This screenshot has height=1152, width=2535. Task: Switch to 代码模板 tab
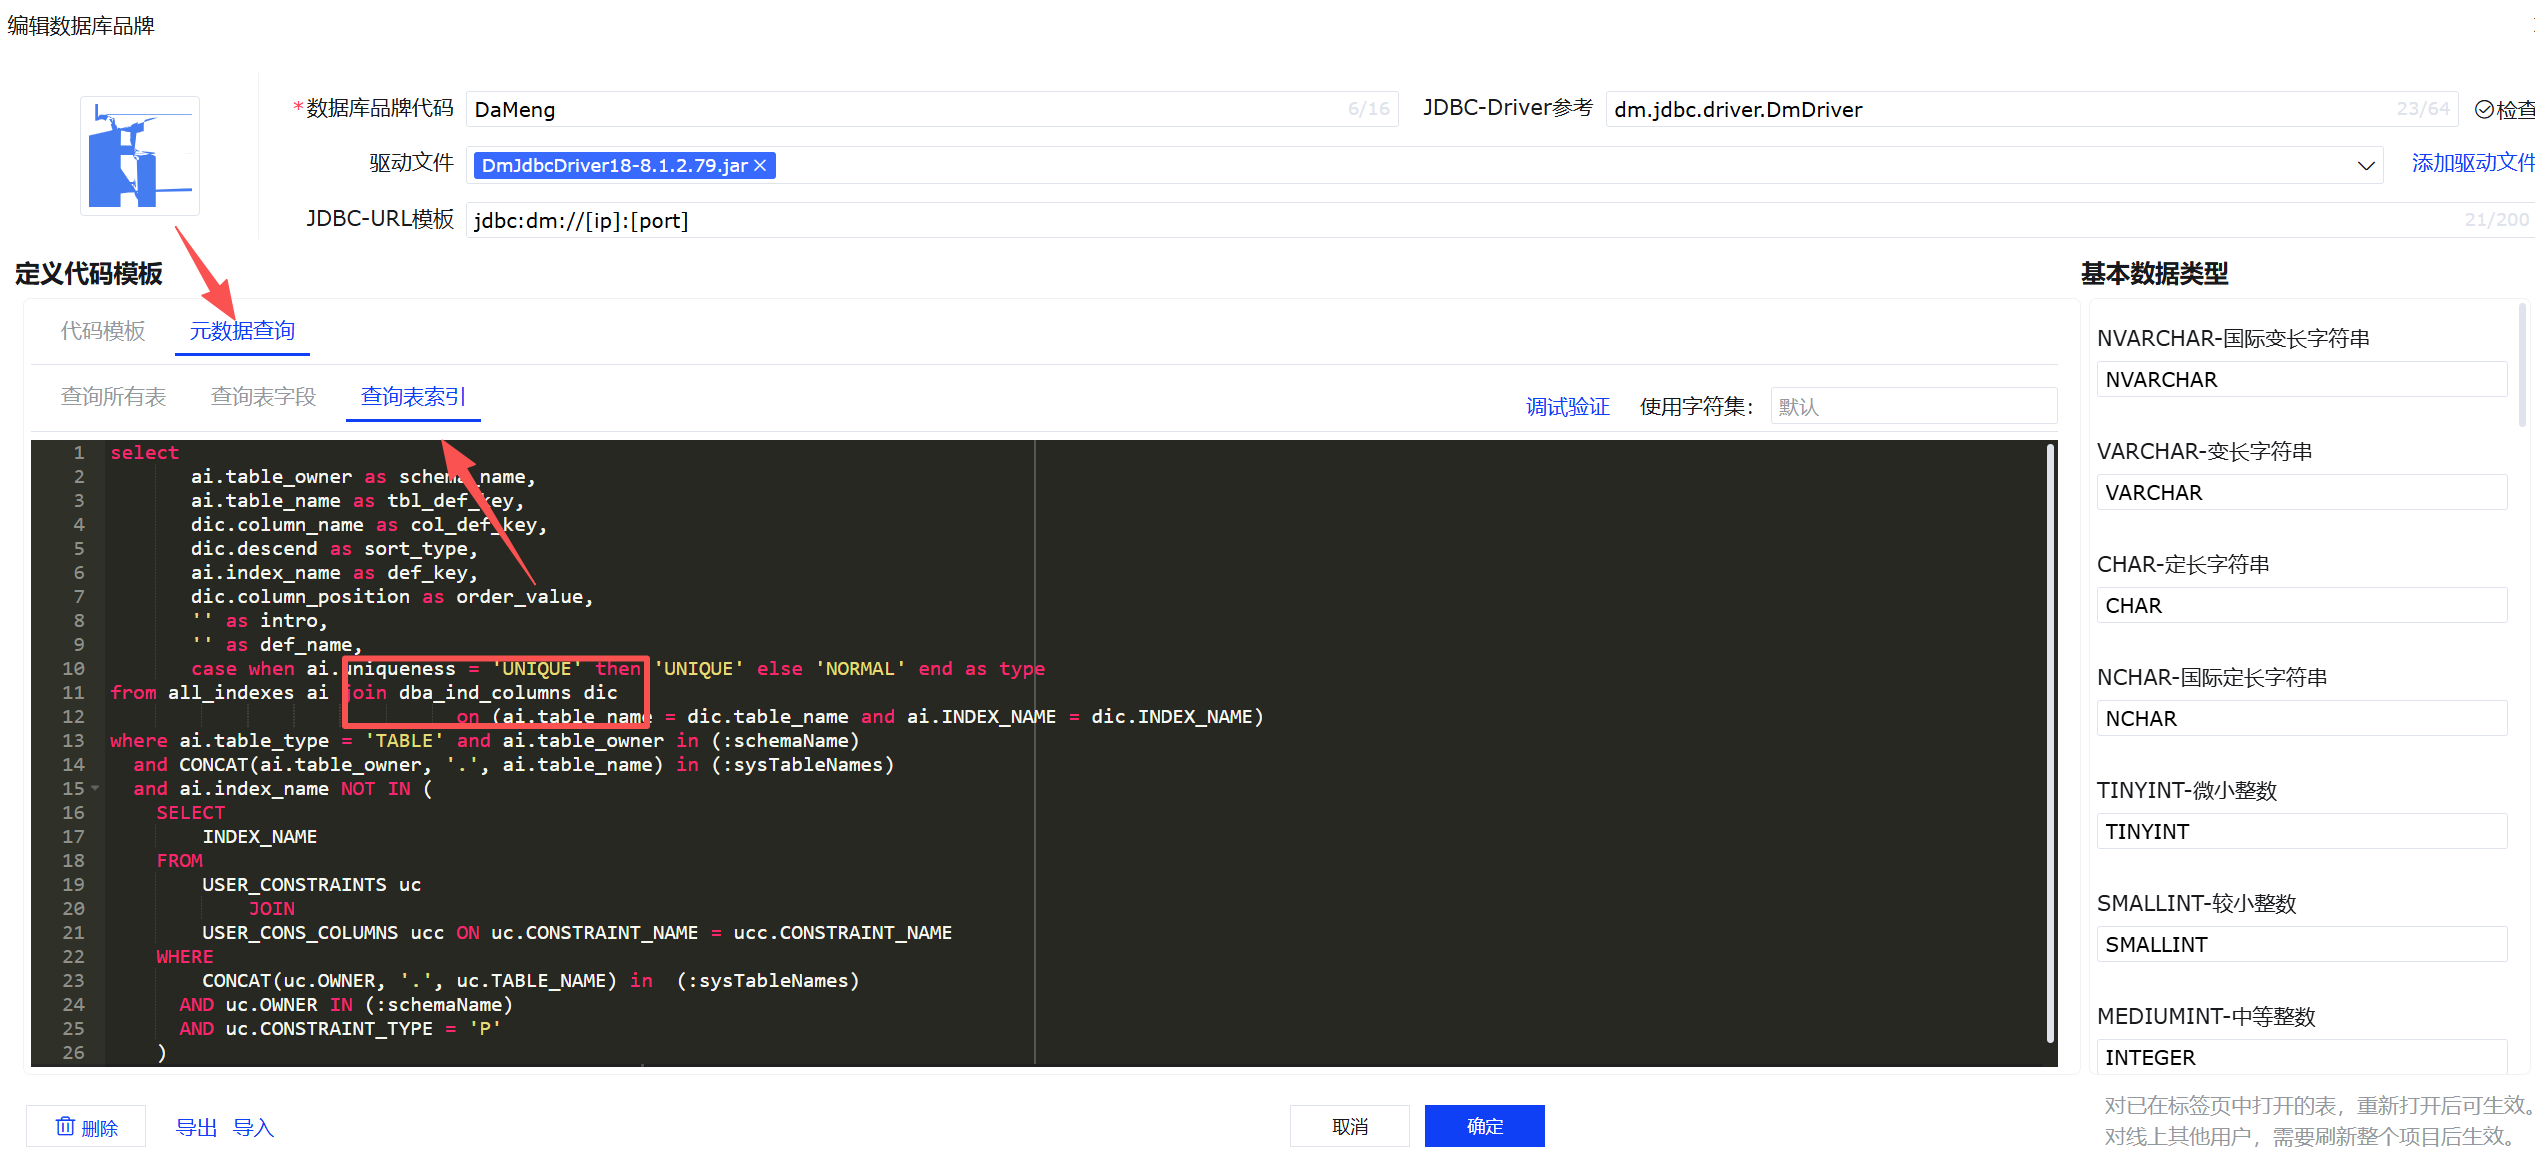(103, 331)
